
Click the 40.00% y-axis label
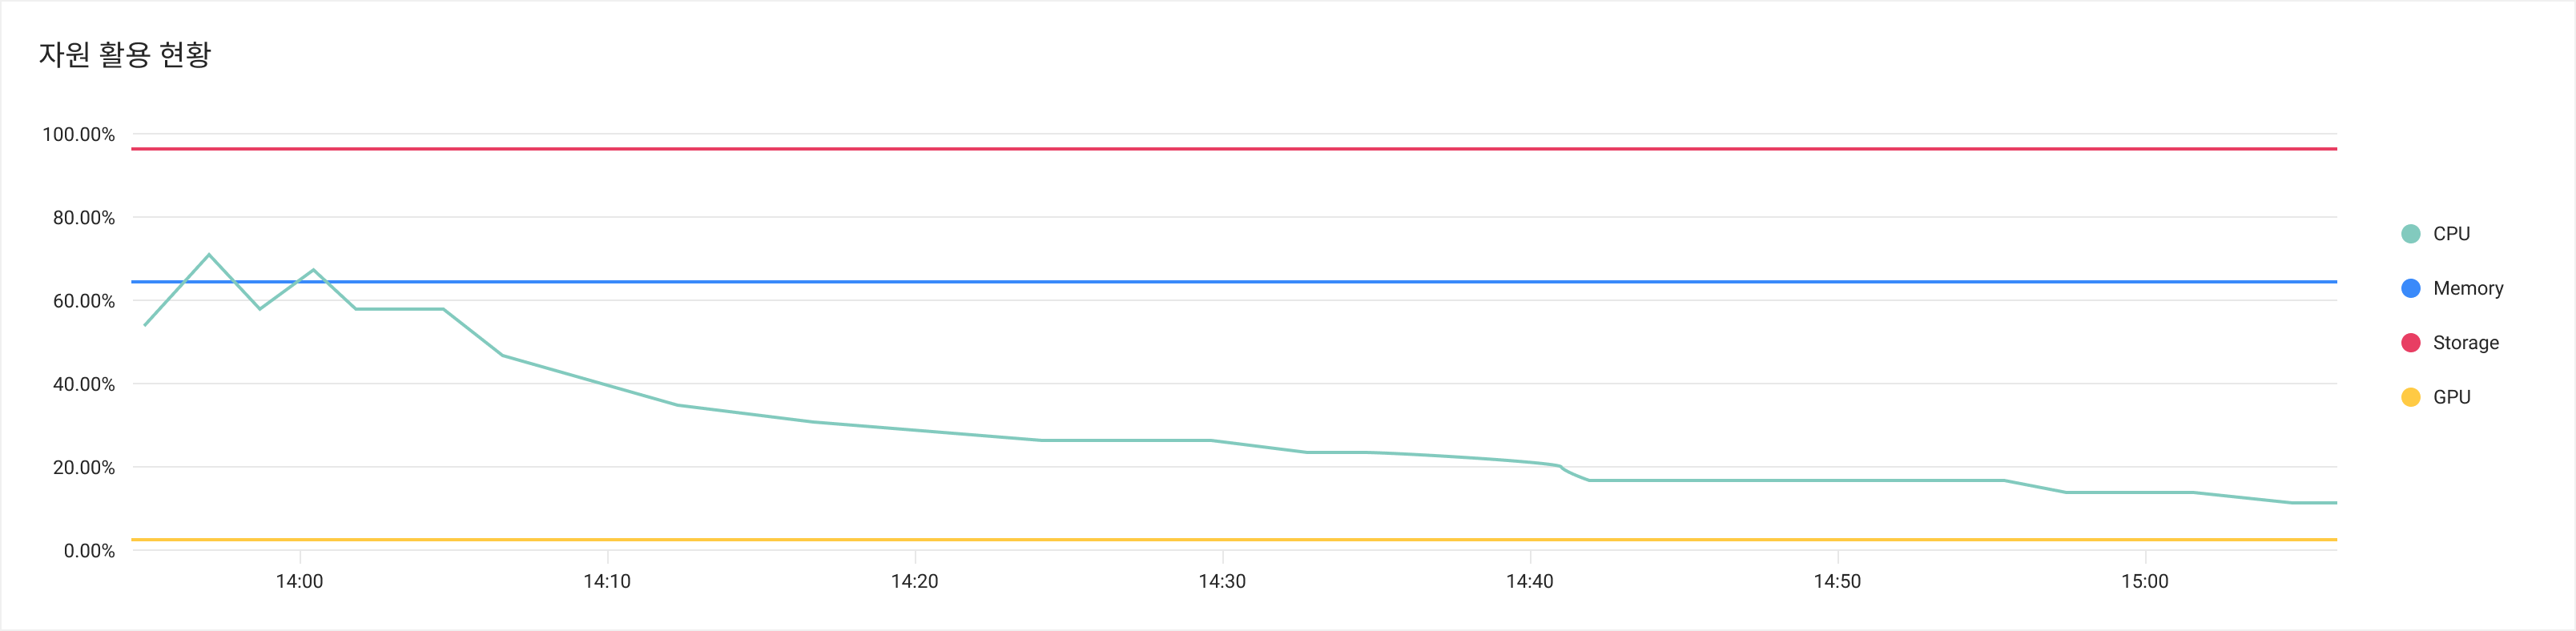pyautogui.click(x=83, y=384)
